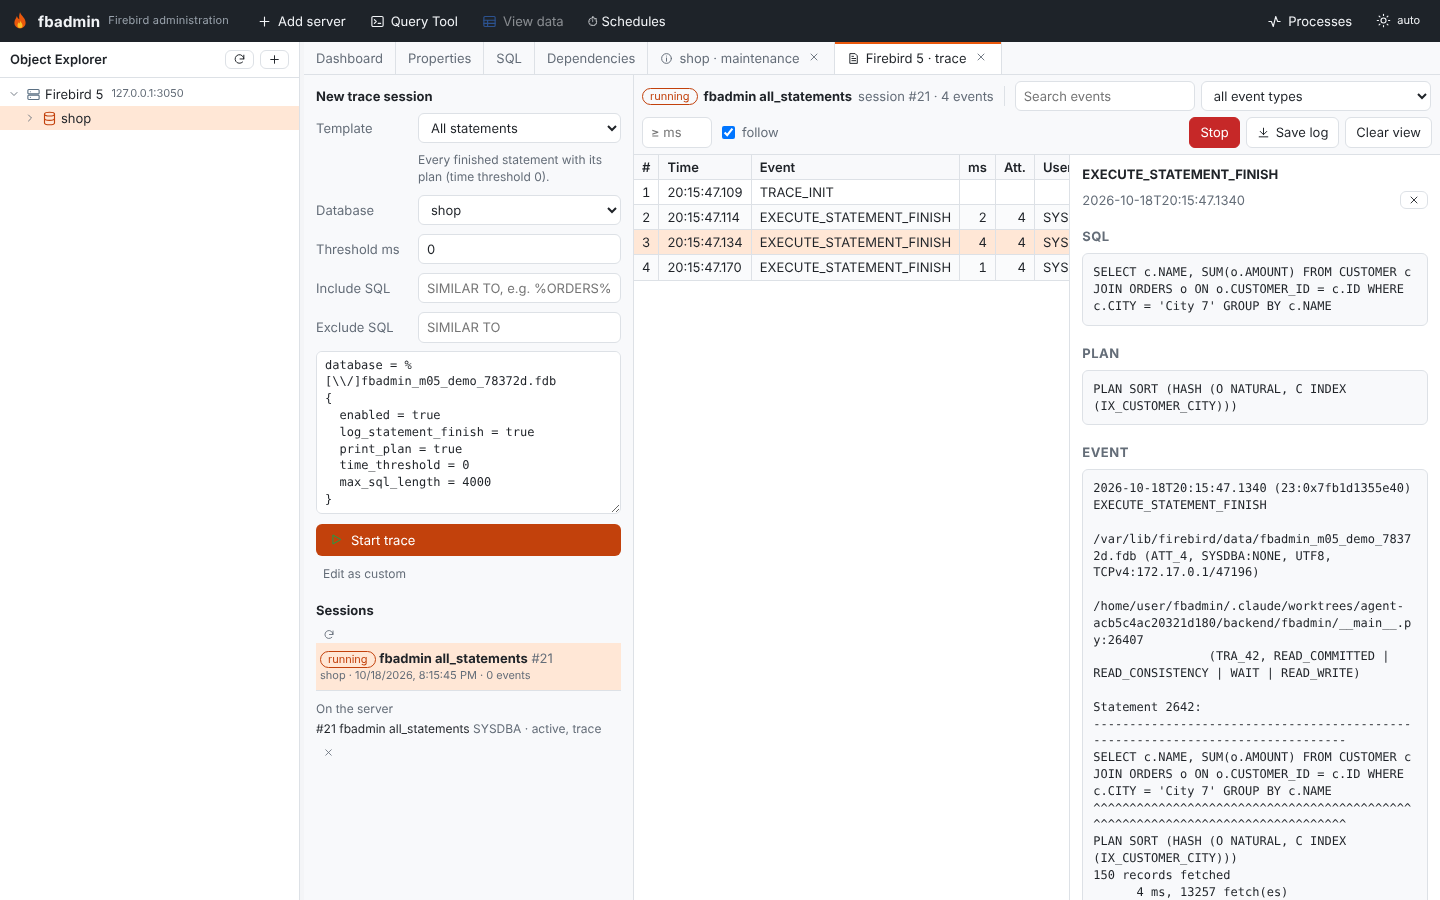The image size is (1440, 900).
Task: Toggle the auto theme switch
Action: click(1398, 20)
